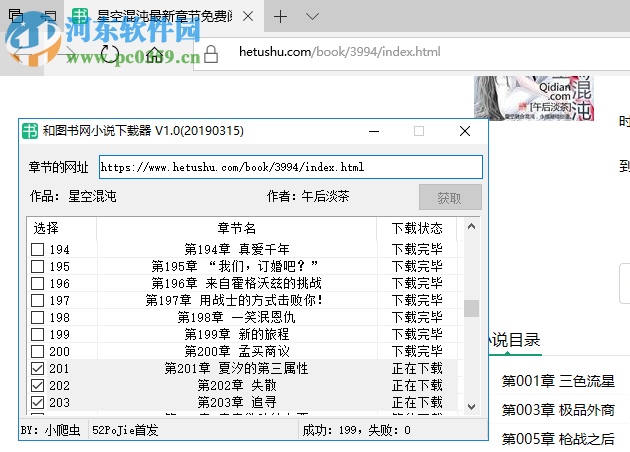Open webpage link 第001章 三色流星
Screen dimensions: 630x452
point(558,381)
